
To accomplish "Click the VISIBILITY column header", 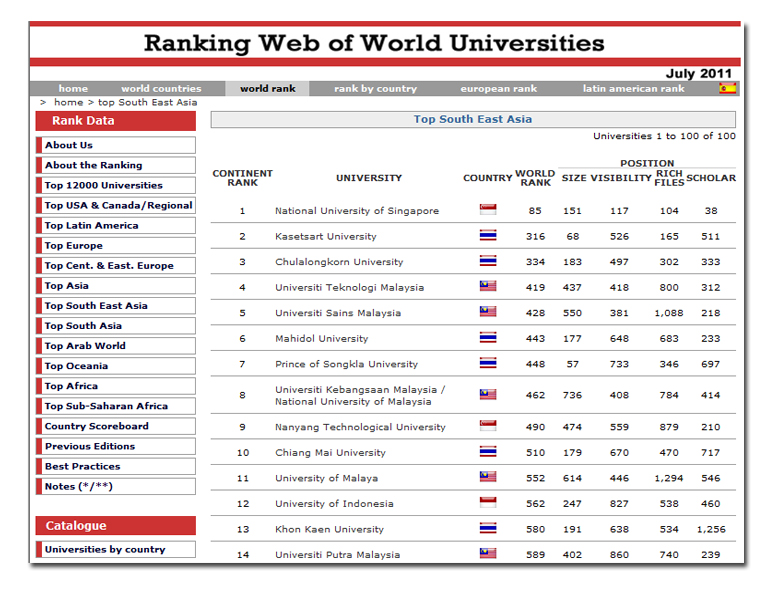I will [620, 178].
